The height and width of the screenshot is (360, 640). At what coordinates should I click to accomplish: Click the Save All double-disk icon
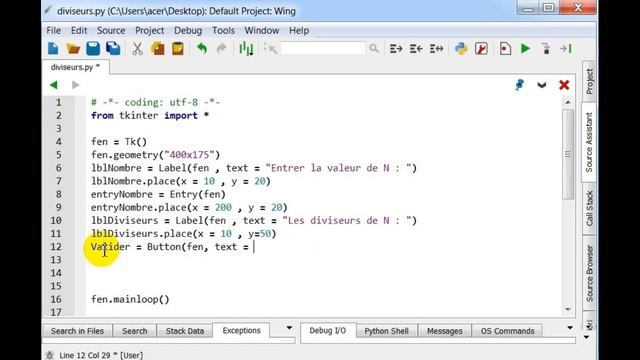click(x=113, y=49)
